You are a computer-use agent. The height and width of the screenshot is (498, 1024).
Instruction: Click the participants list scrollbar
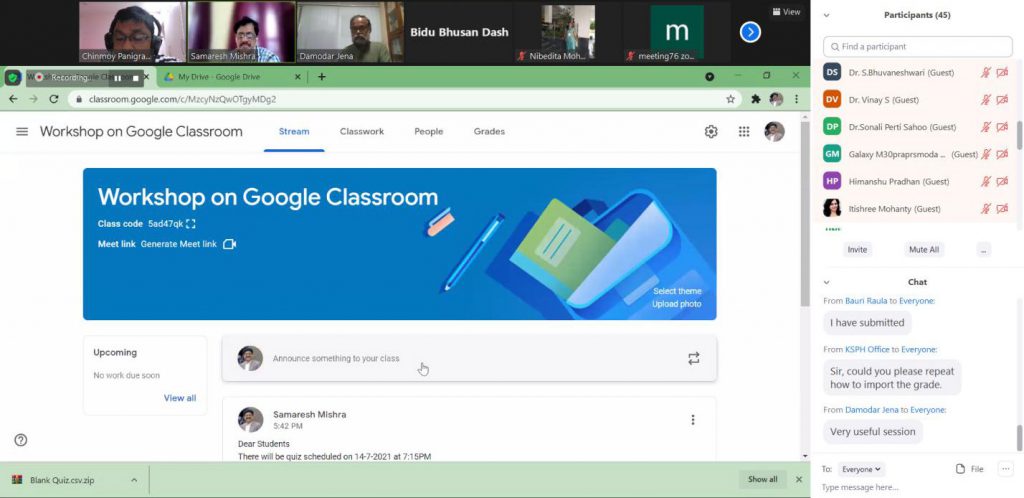1020,135
